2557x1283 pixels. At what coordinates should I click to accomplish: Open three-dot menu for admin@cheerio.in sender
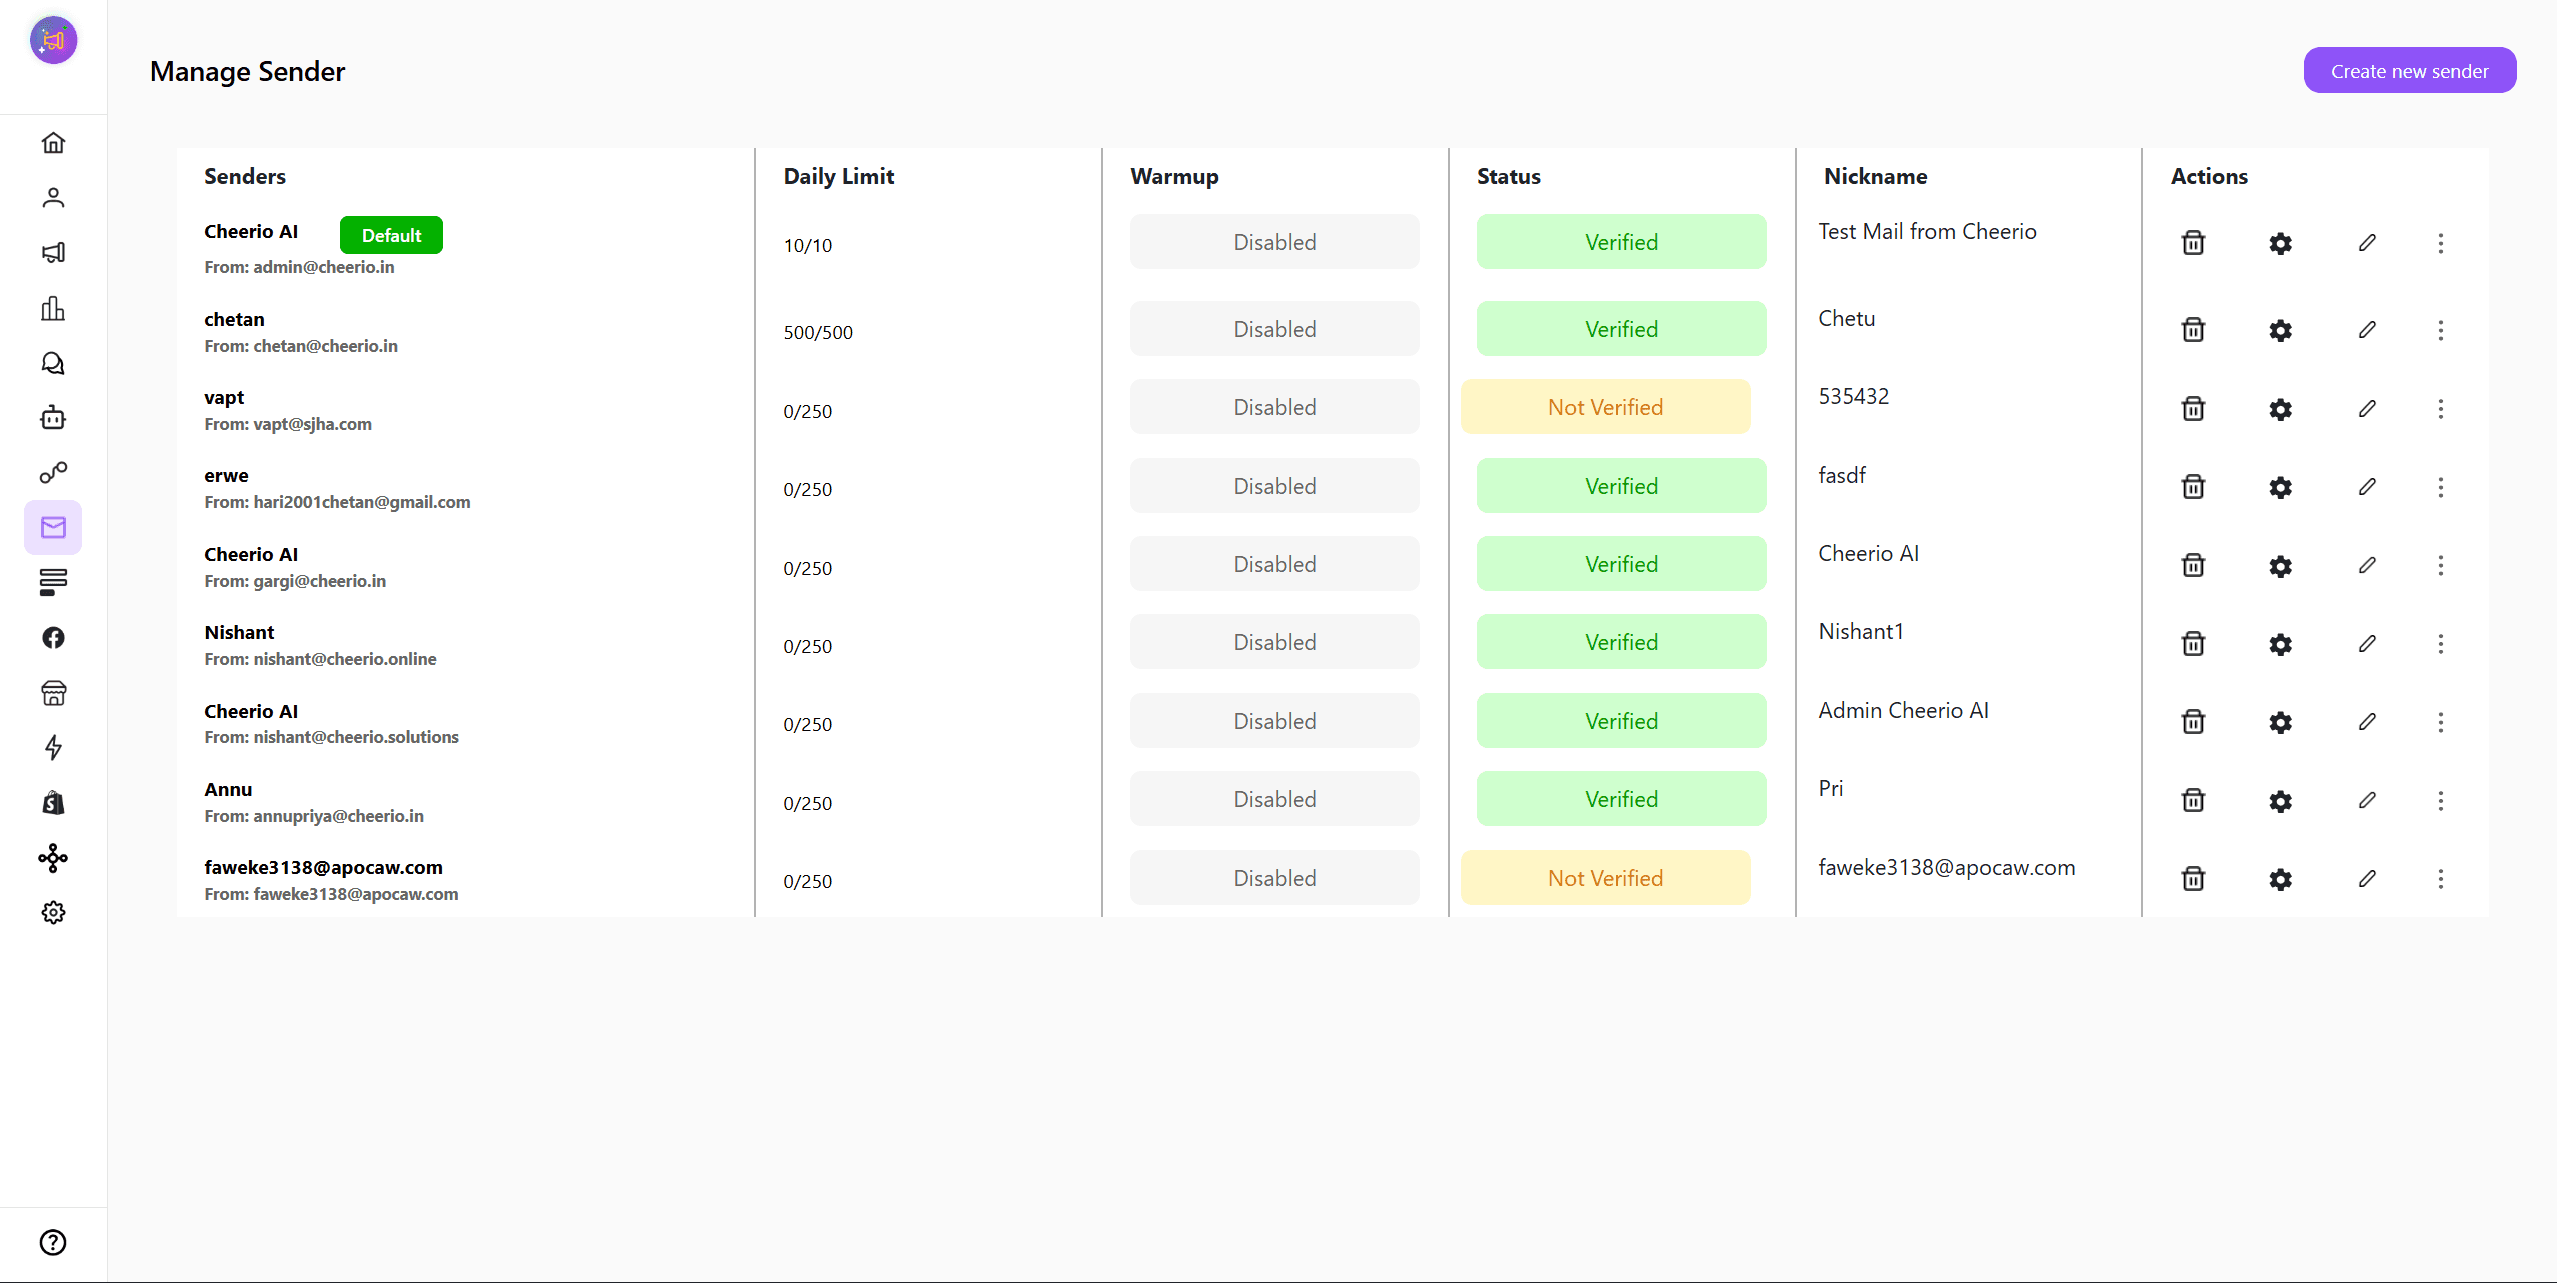2440,243
